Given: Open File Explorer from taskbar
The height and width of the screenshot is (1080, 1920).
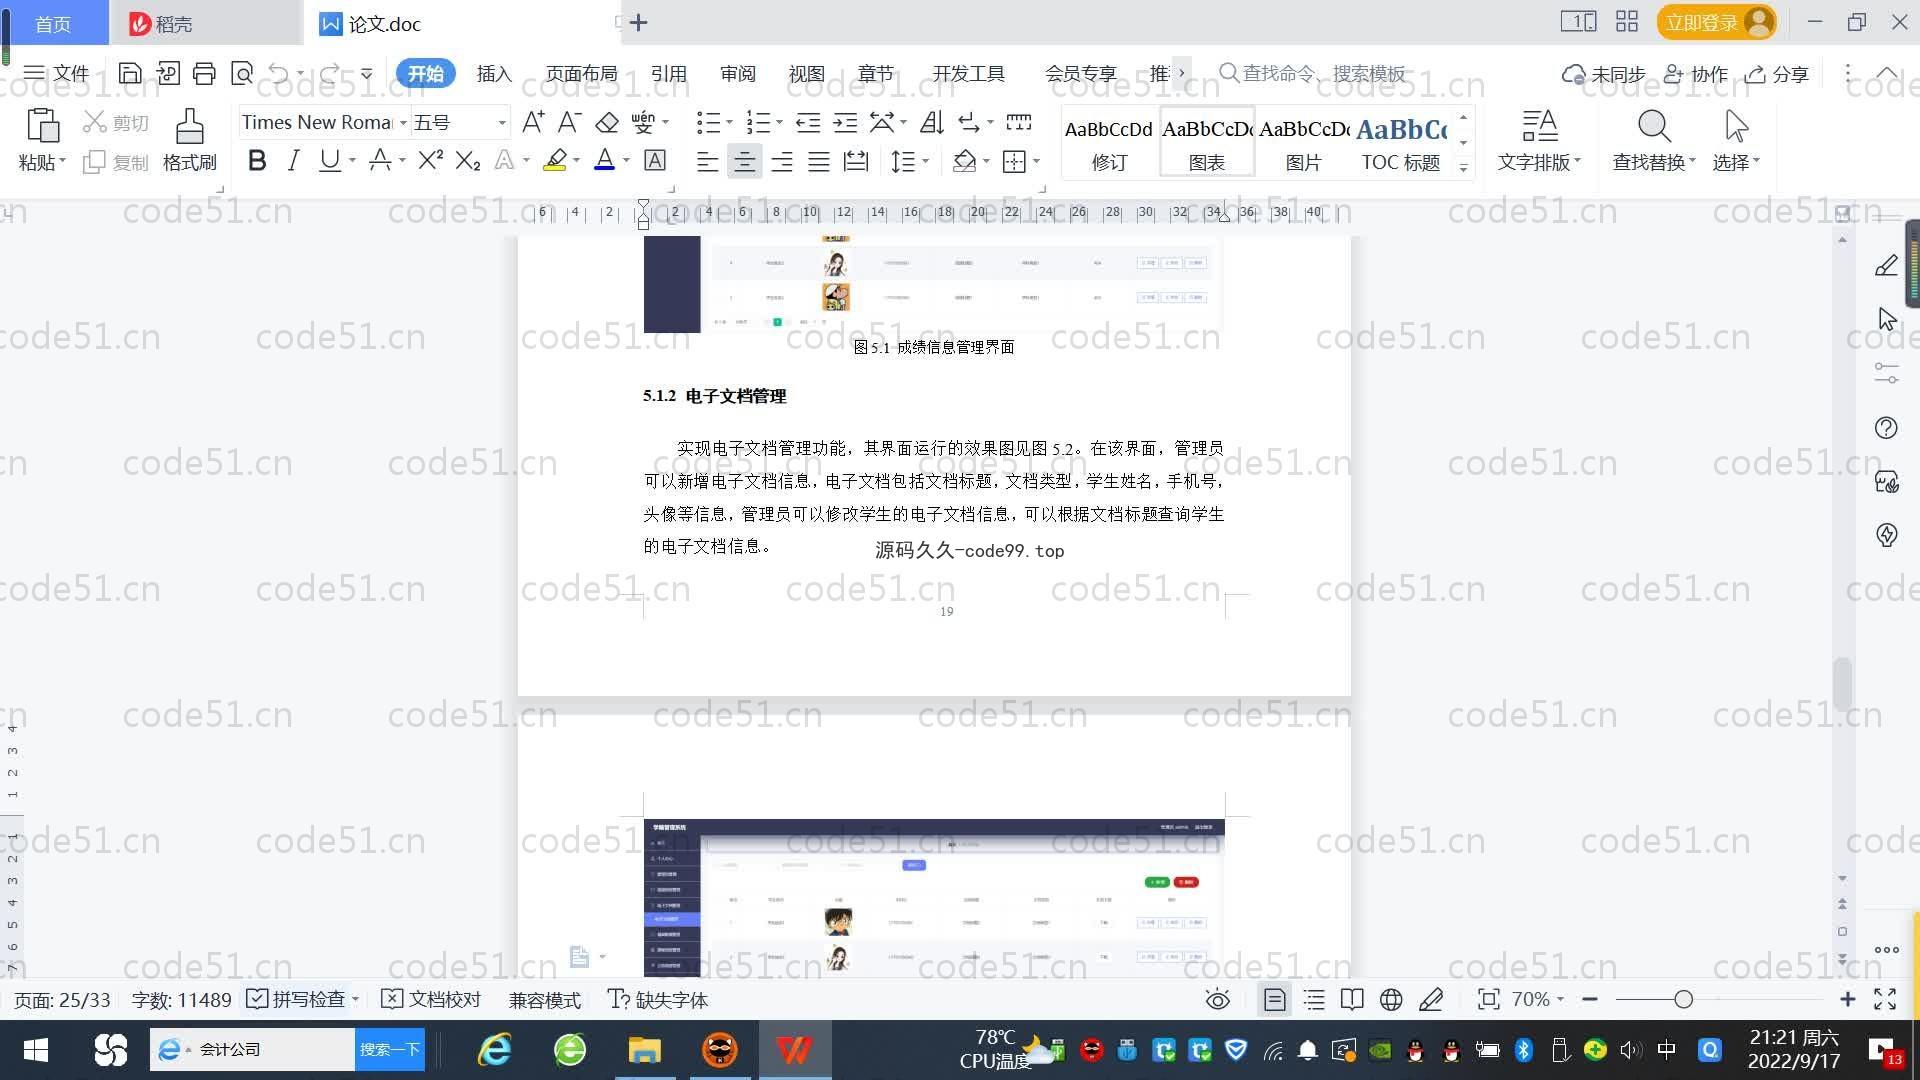Looking at the screenshot, I should click(x=645, y=1049).
